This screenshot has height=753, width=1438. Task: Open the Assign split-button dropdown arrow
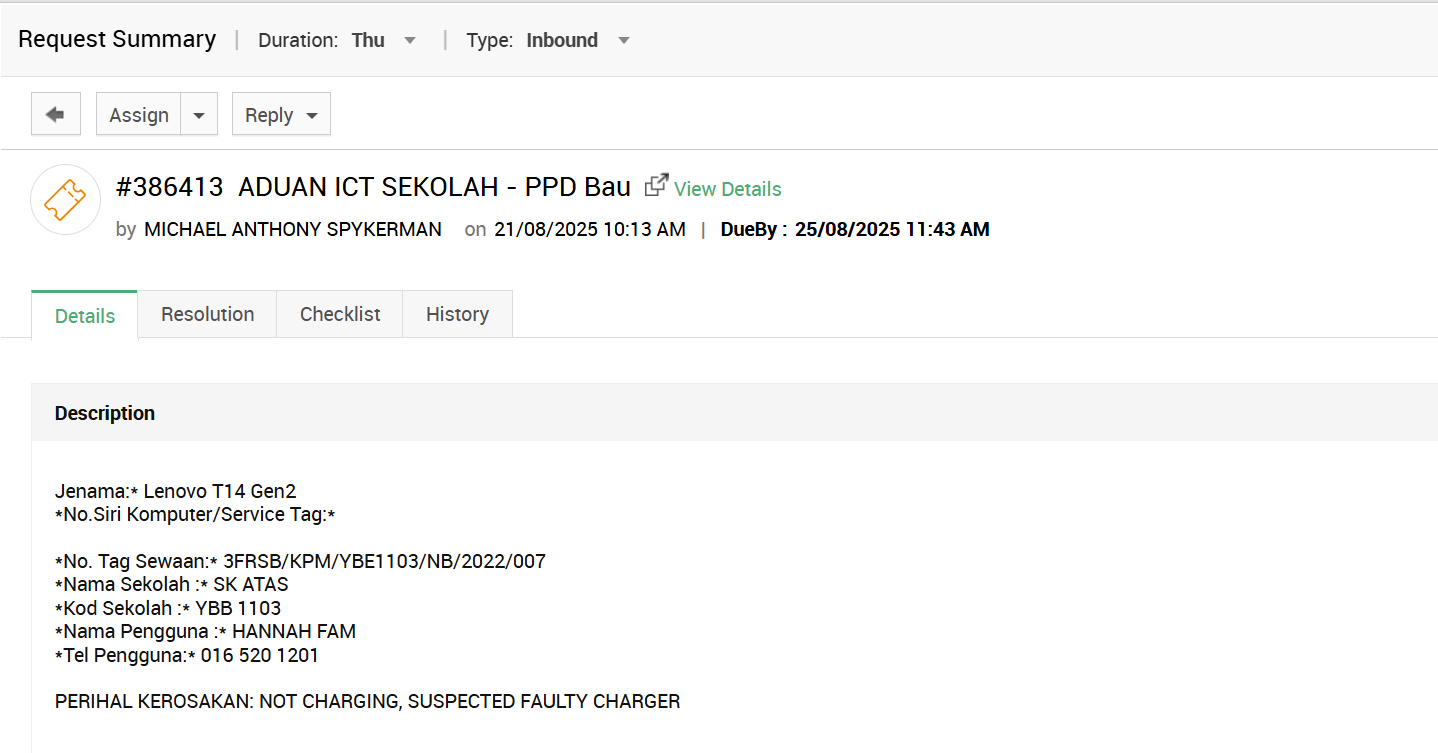[x=199, y=115]
